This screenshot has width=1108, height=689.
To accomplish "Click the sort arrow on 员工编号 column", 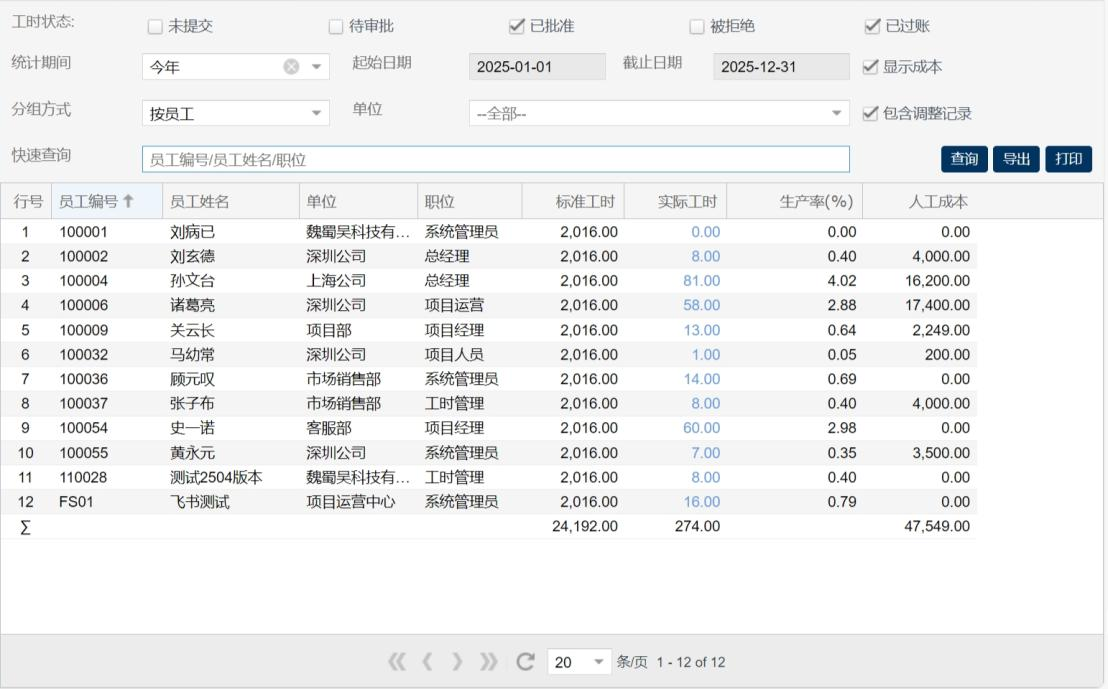I will [128, 202].
